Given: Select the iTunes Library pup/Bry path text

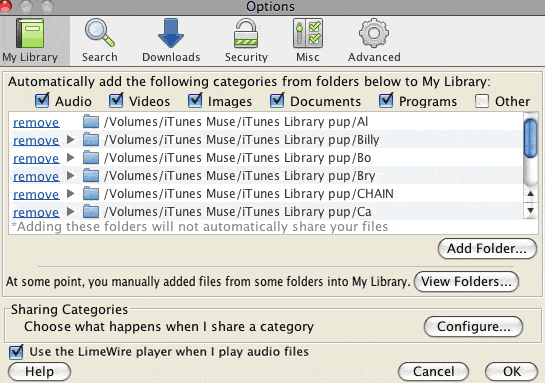Looking at the screenshot, I should pos(239,176).
